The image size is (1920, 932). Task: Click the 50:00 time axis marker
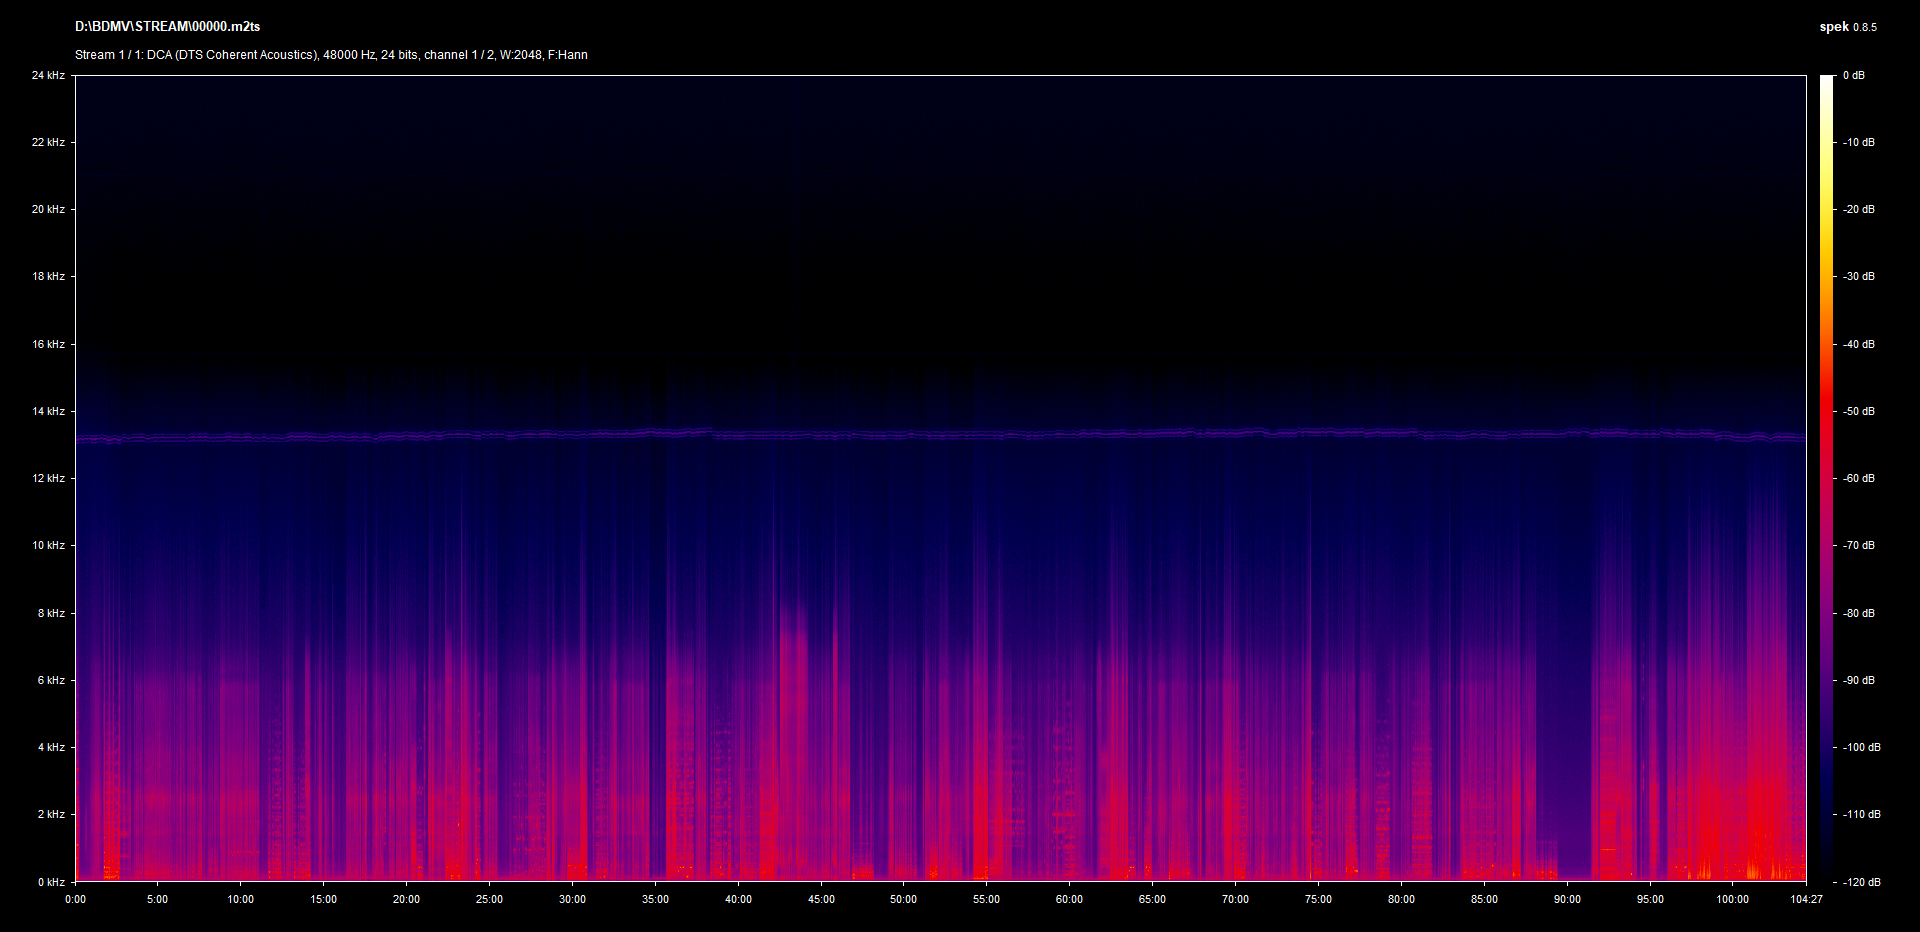pos(903,899)
